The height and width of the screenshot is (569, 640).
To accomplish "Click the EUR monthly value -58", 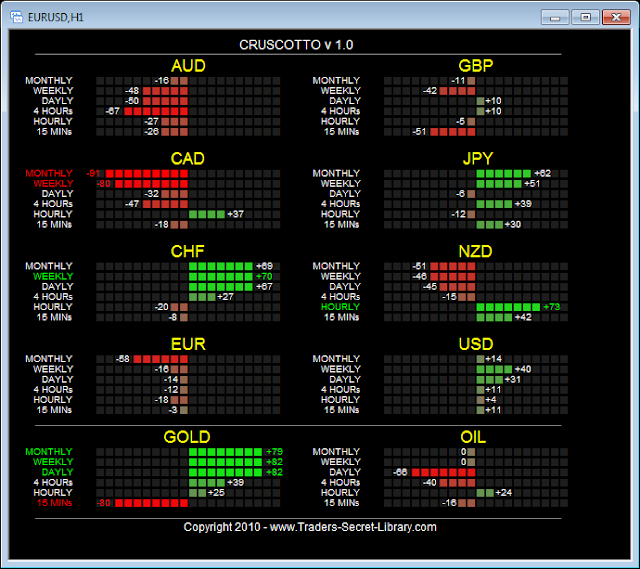I will point(122,359).
